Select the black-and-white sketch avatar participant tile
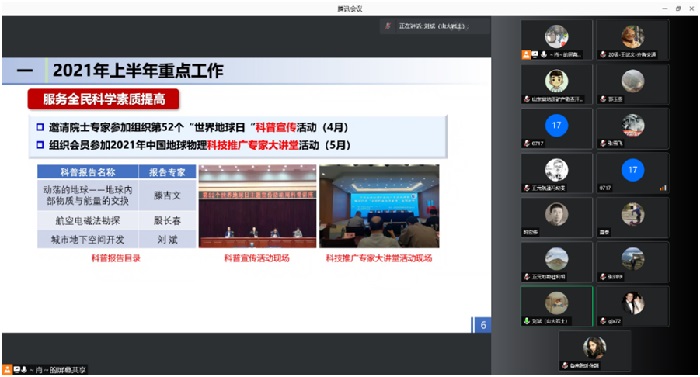700x377 pixels. pyautogui.click(x=556, y=173)
